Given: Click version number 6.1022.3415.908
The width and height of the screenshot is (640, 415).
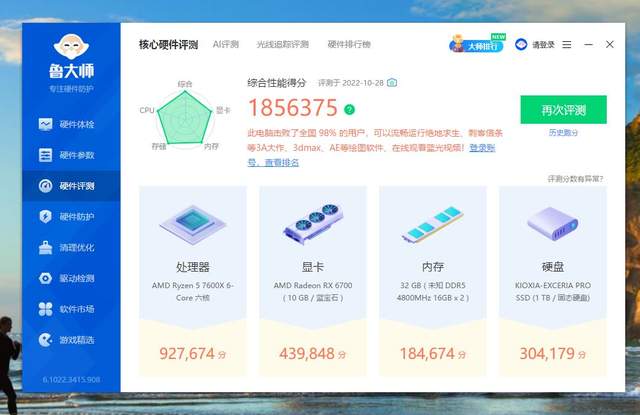Looking at the screenshot, I should click(71, 379).
